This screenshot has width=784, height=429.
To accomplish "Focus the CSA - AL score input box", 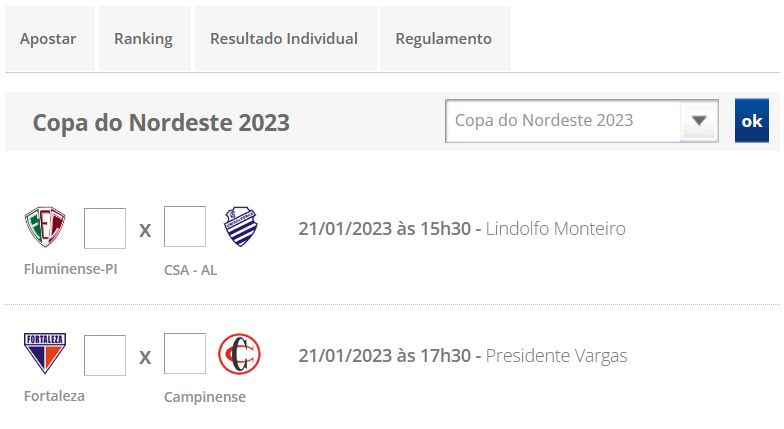I will 185,227.
